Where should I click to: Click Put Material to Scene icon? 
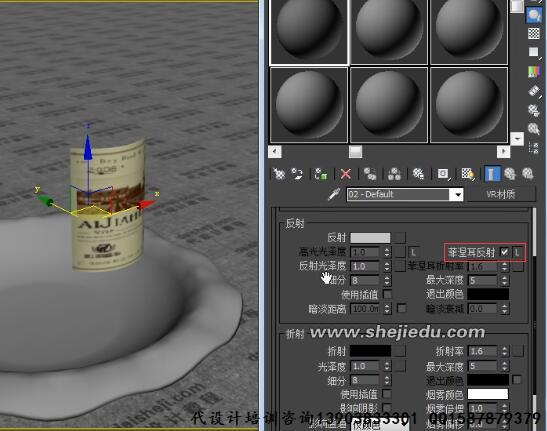point(297,173)
